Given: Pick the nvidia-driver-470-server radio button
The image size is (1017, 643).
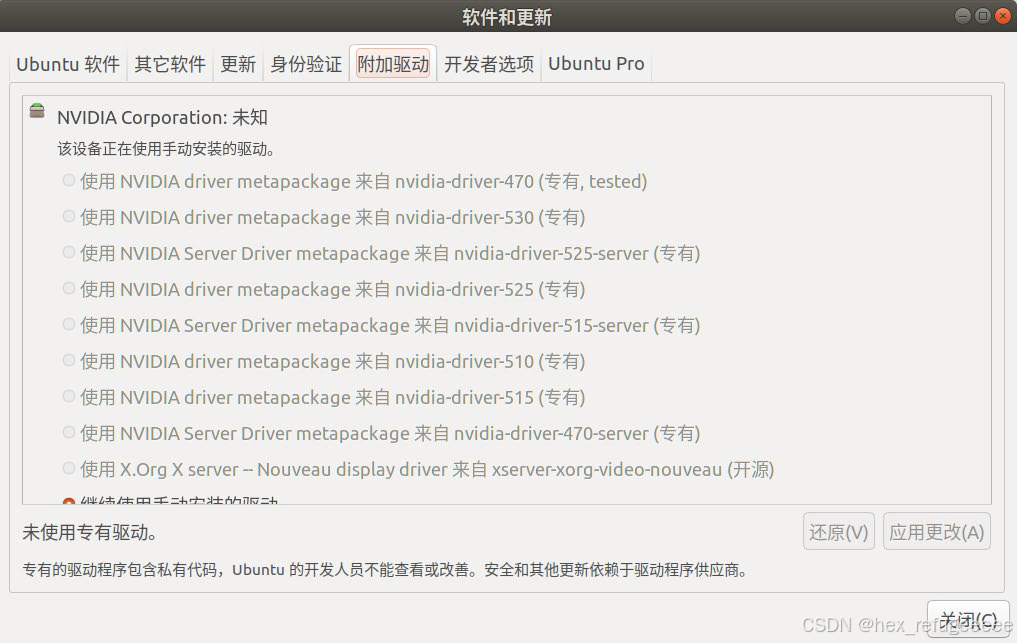Looking at the screenshot, I should point(69,432).
